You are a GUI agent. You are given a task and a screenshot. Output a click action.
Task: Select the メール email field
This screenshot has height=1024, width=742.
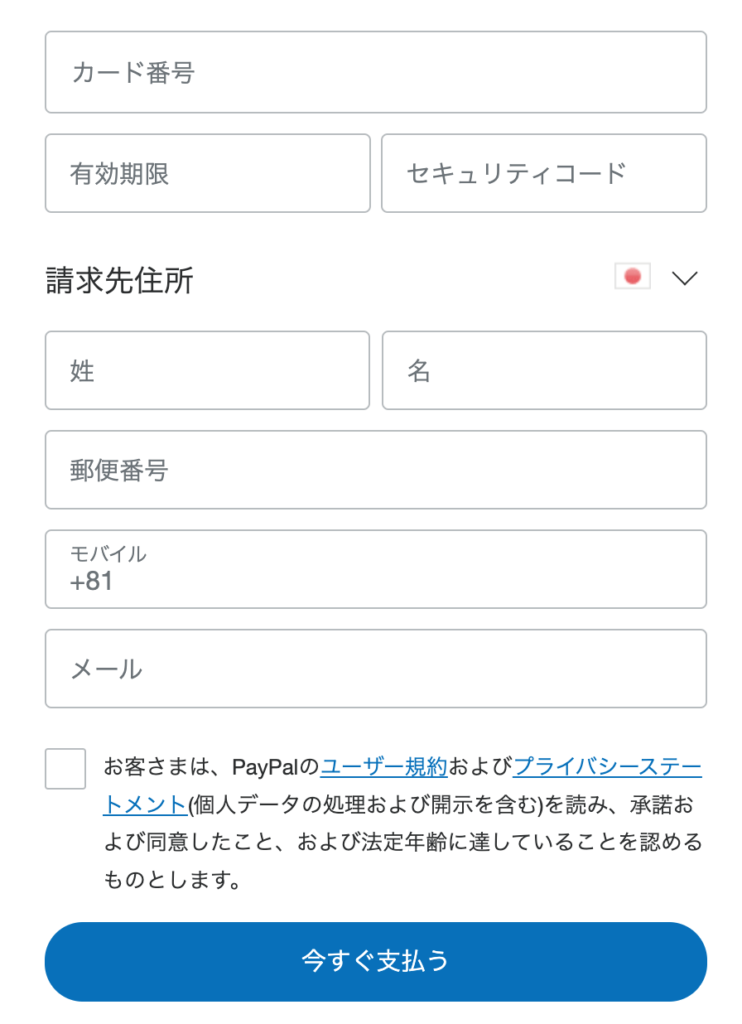(376, 668)
